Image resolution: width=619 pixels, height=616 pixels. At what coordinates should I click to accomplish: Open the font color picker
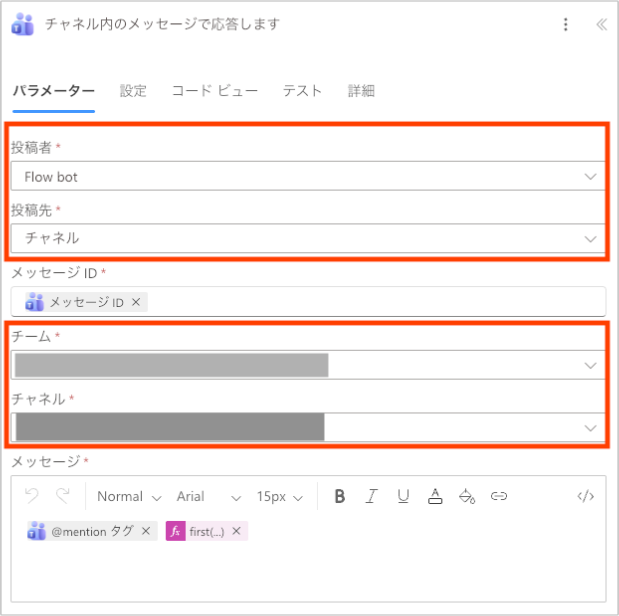click(x=435, y=496)
